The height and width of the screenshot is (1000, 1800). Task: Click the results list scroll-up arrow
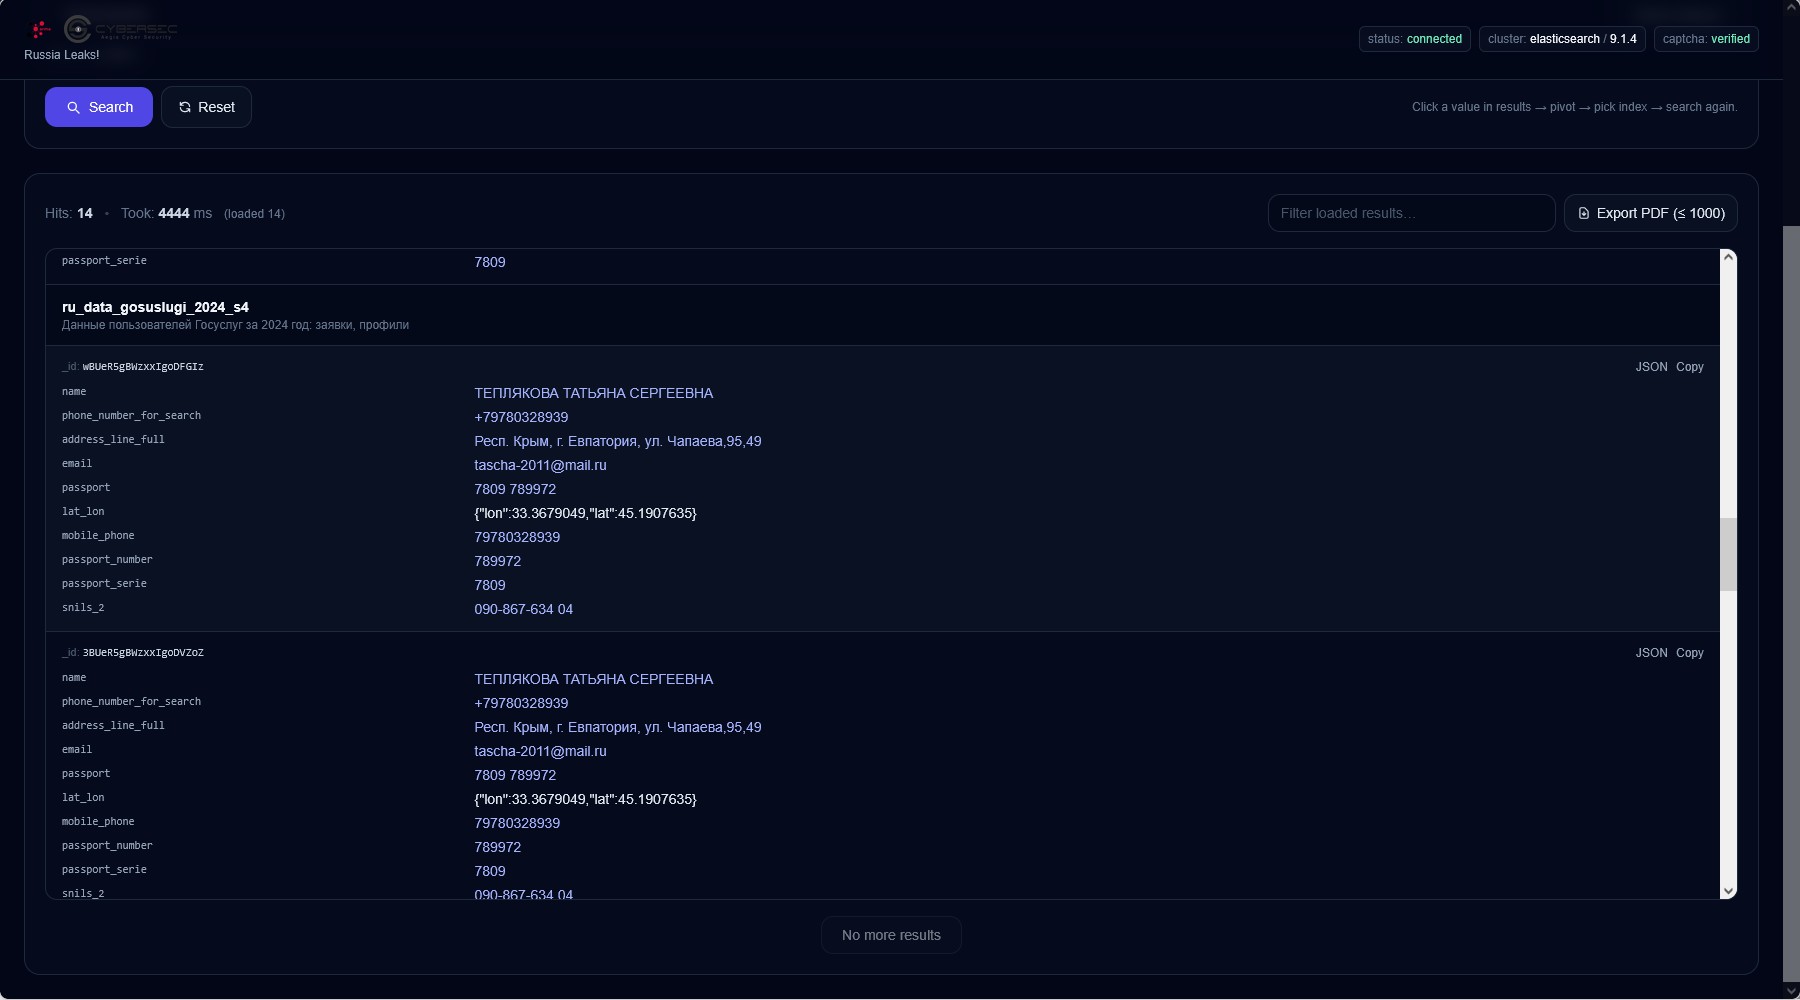pos(1727,258)
